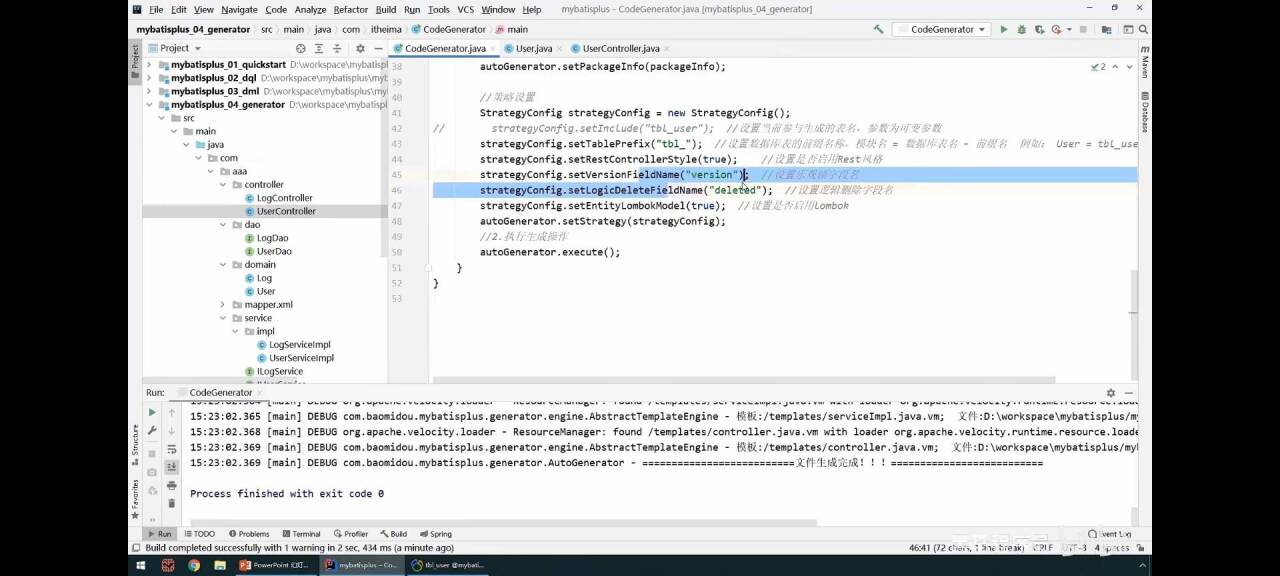Expand mybatisplus_02_dql module

tap(149, 78)
